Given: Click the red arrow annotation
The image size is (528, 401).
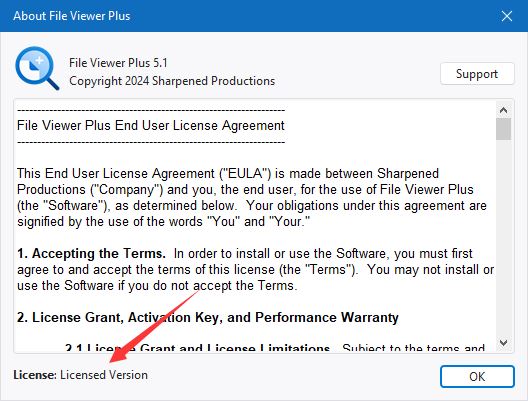Looking at the screenshot, I should click(x=155, y=326).
